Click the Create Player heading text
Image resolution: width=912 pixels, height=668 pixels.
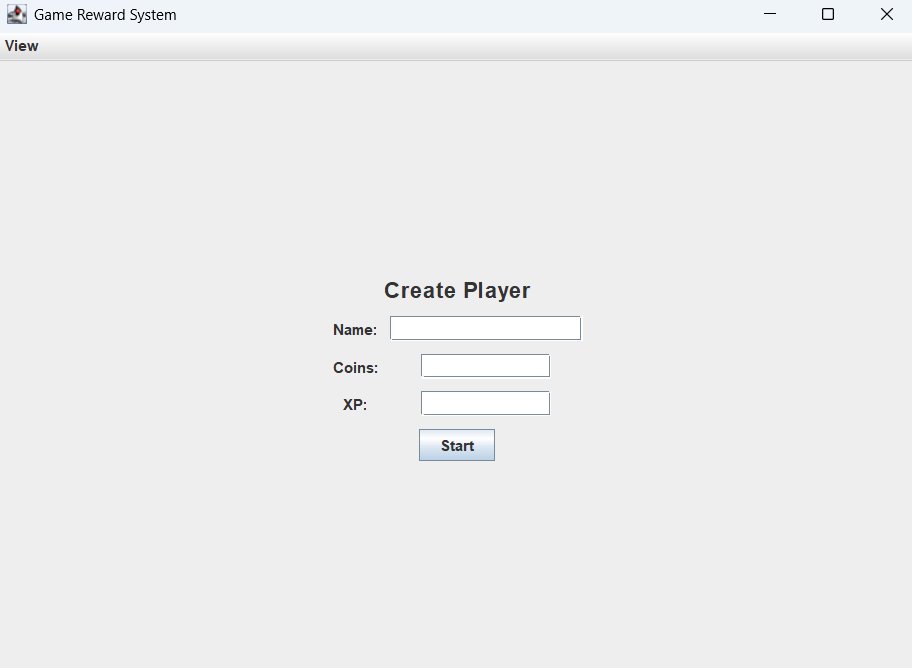(x=456, y=290)
